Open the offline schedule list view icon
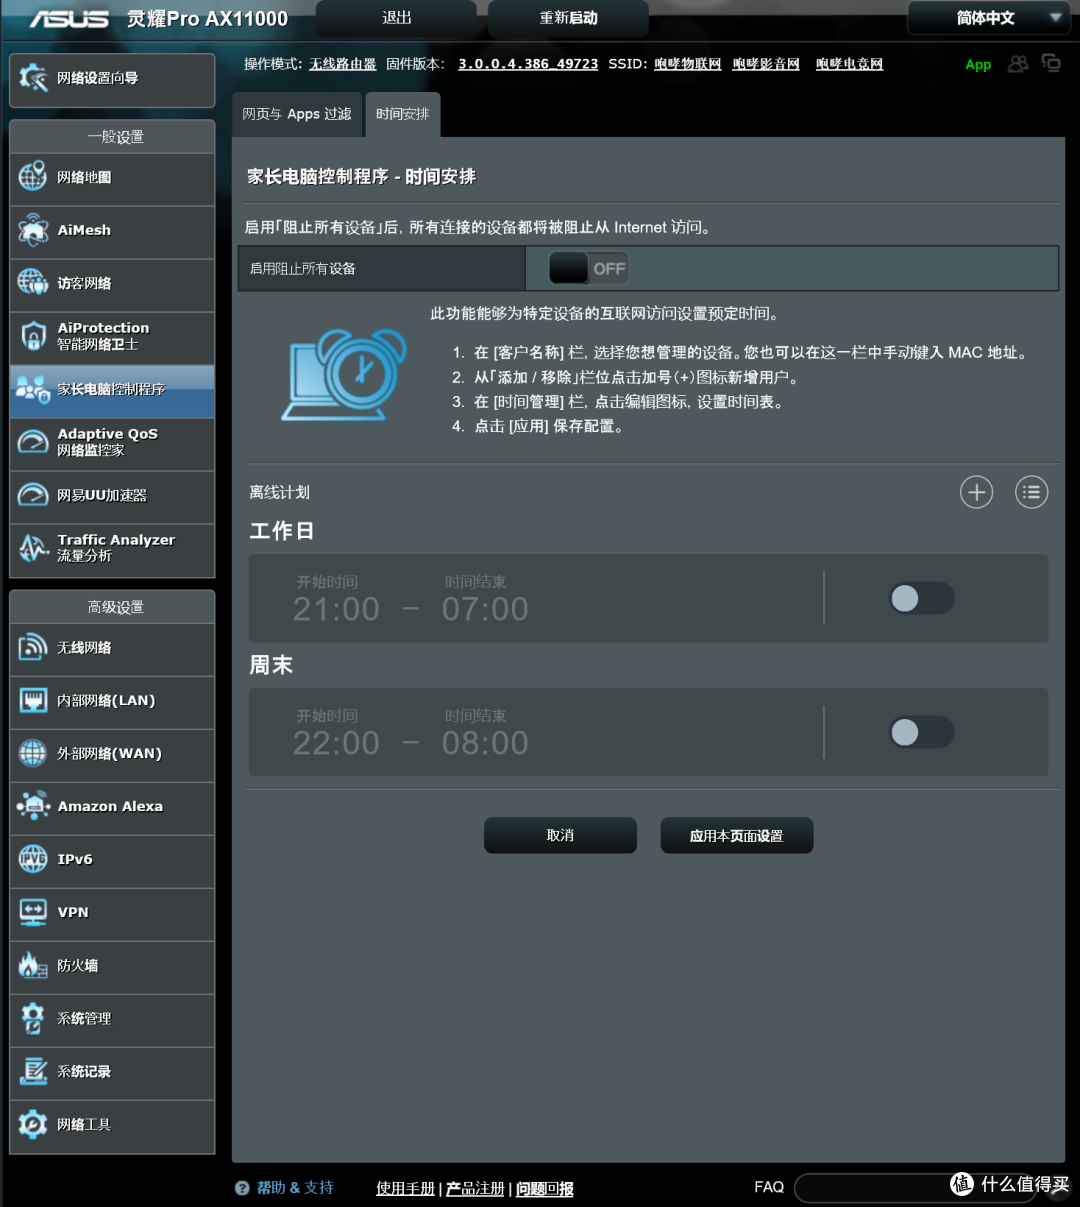The height and width of the screenshot is (1207, 1080). 1032,492
